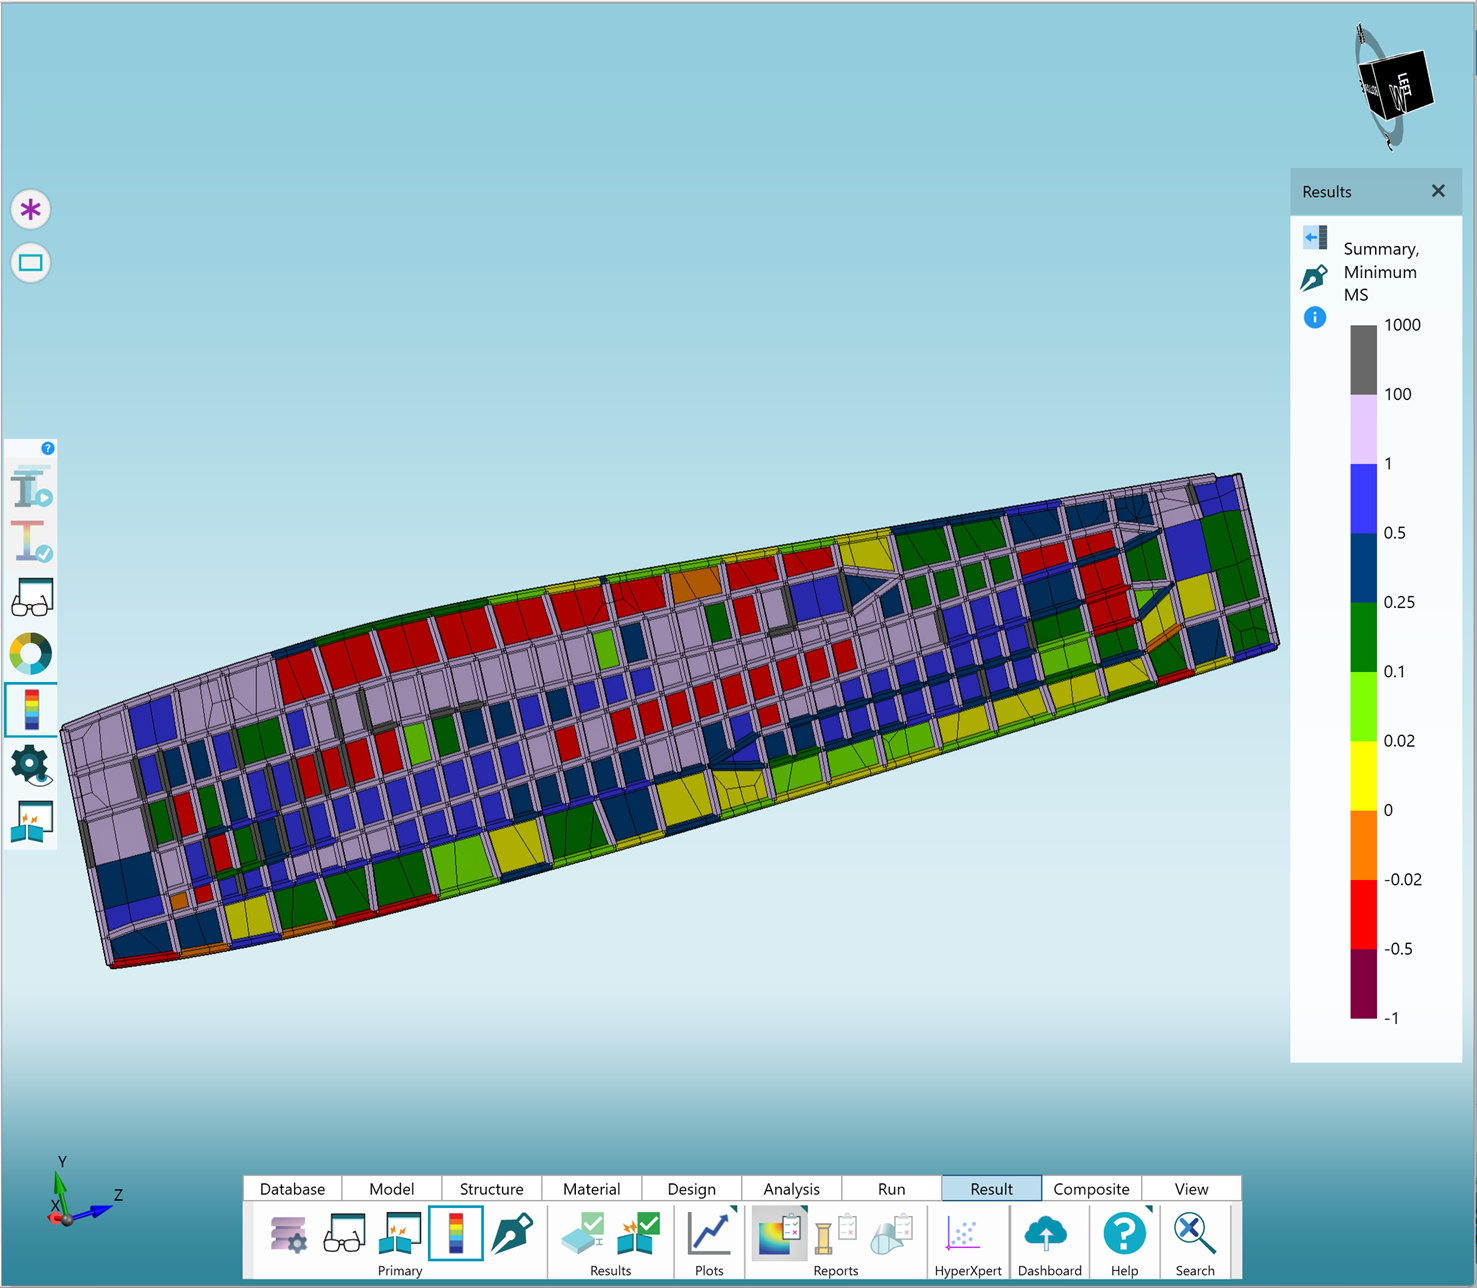Open the Database tab
This screenshot has width=1477, height=1288.
coord(292,1188)
